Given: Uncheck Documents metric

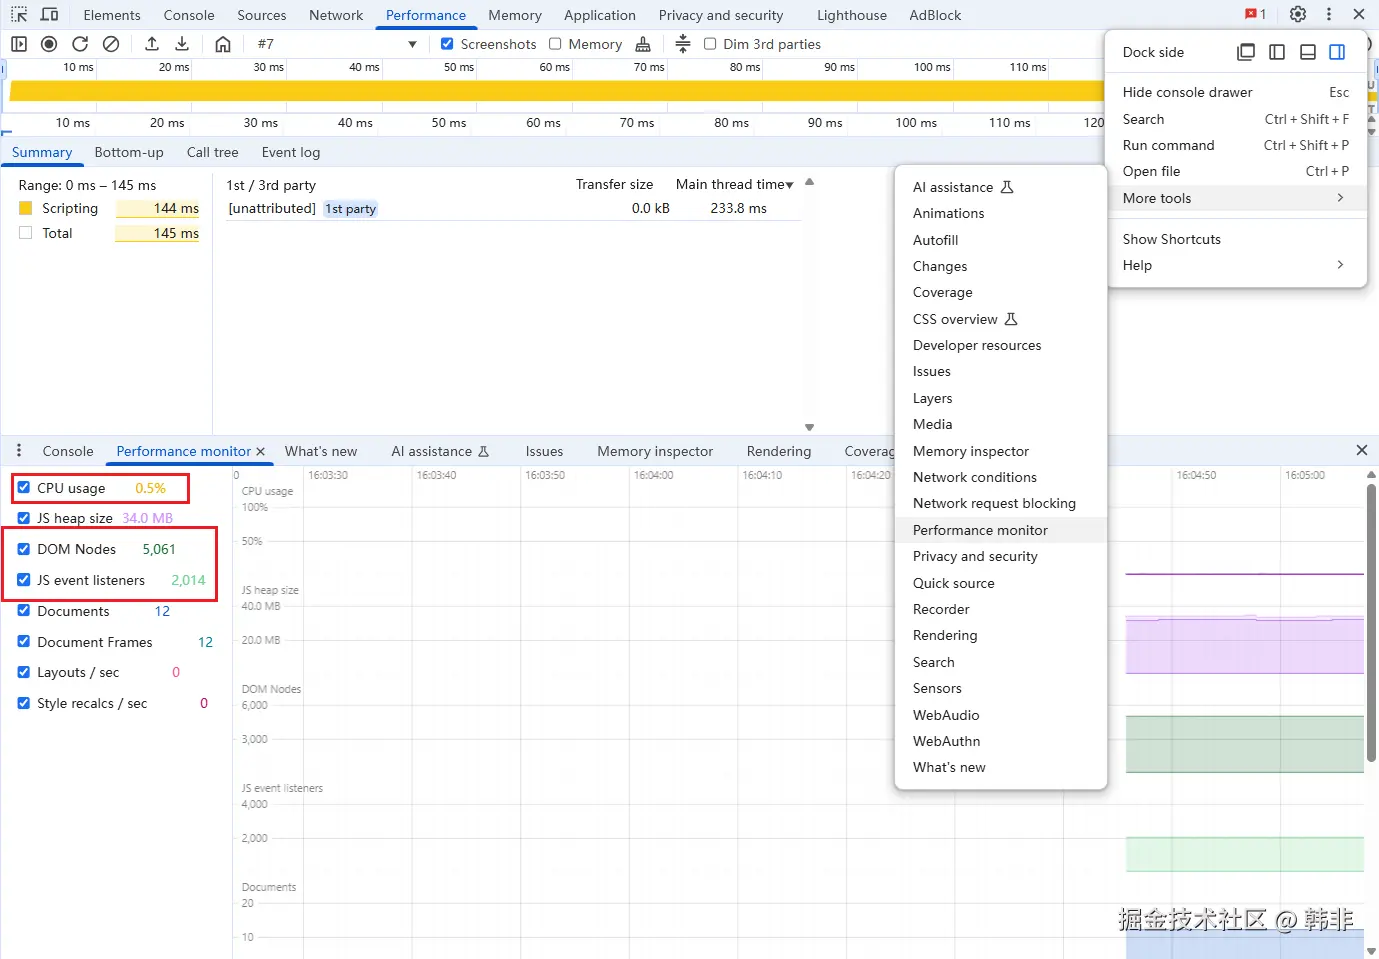Looking at the screenshot, I should pos(24,611).
